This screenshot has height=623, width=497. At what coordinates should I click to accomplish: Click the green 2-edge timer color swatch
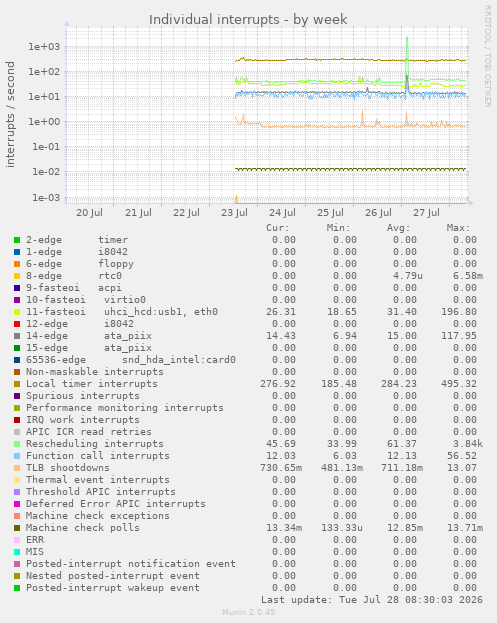17,240
